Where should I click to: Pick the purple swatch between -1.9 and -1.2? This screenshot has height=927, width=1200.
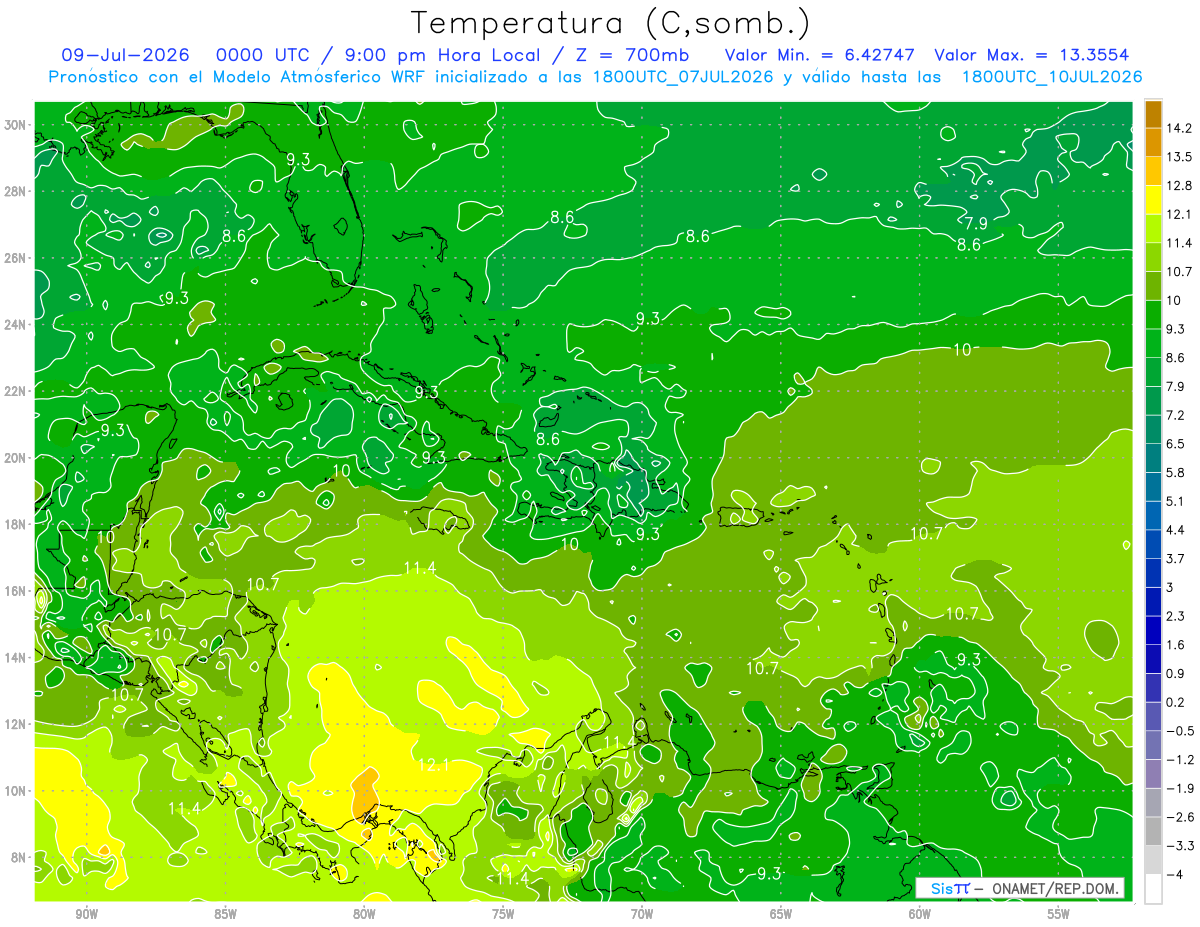1153,774
